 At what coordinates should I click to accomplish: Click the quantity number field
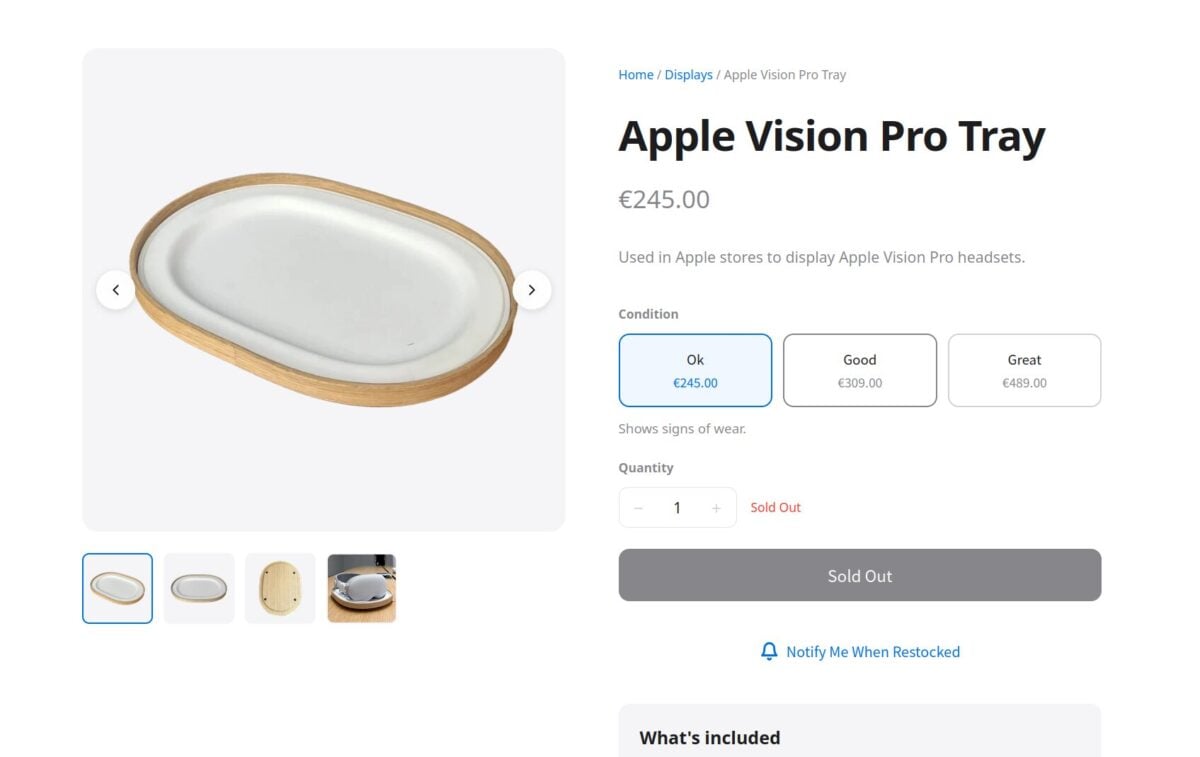click(677, 508)
